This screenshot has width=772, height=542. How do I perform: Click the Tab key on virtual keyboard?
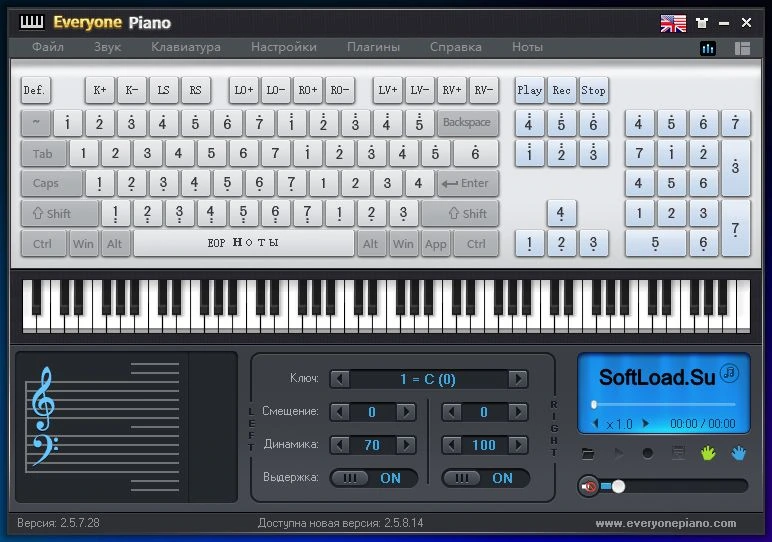43,154
